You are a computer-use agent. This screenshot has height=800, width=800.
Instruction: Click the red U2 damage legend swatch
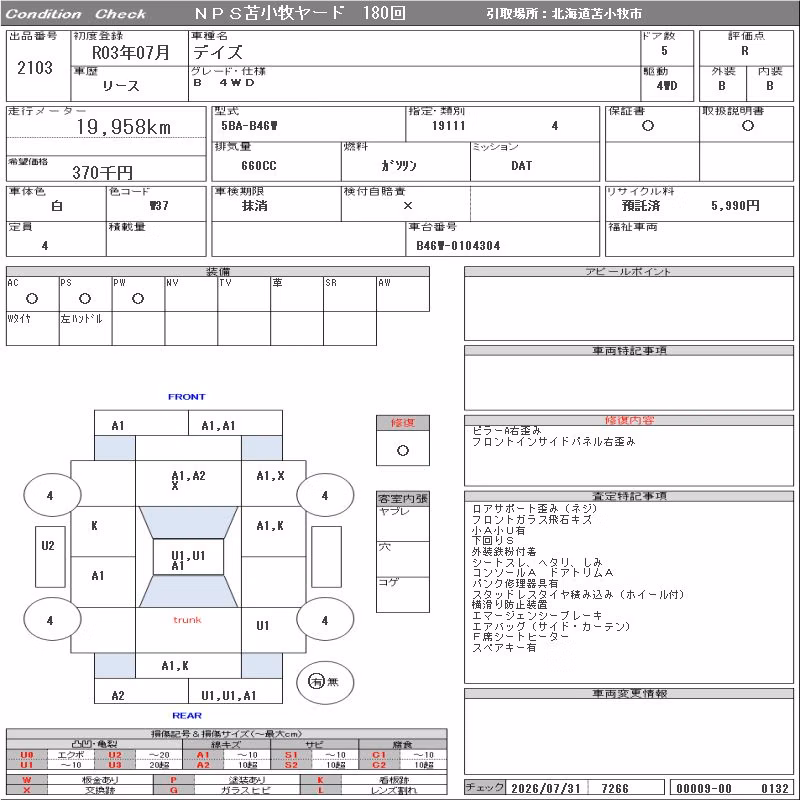[x=115, y=755]
